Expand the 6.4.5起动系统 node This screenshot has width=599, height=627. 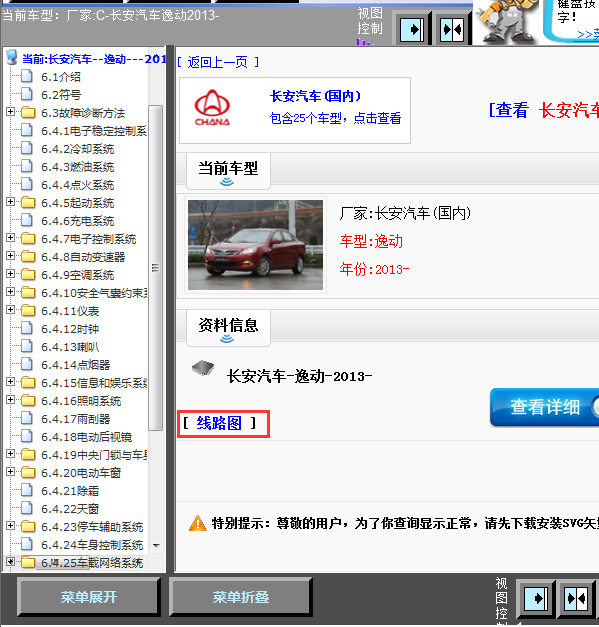click(x=11, y=202)
